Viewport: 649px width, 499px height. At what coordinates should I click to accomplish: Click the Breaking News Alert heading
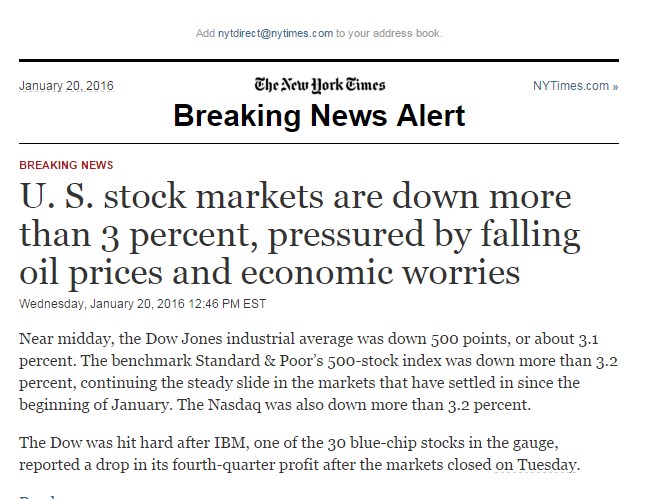tap(319, 115)
